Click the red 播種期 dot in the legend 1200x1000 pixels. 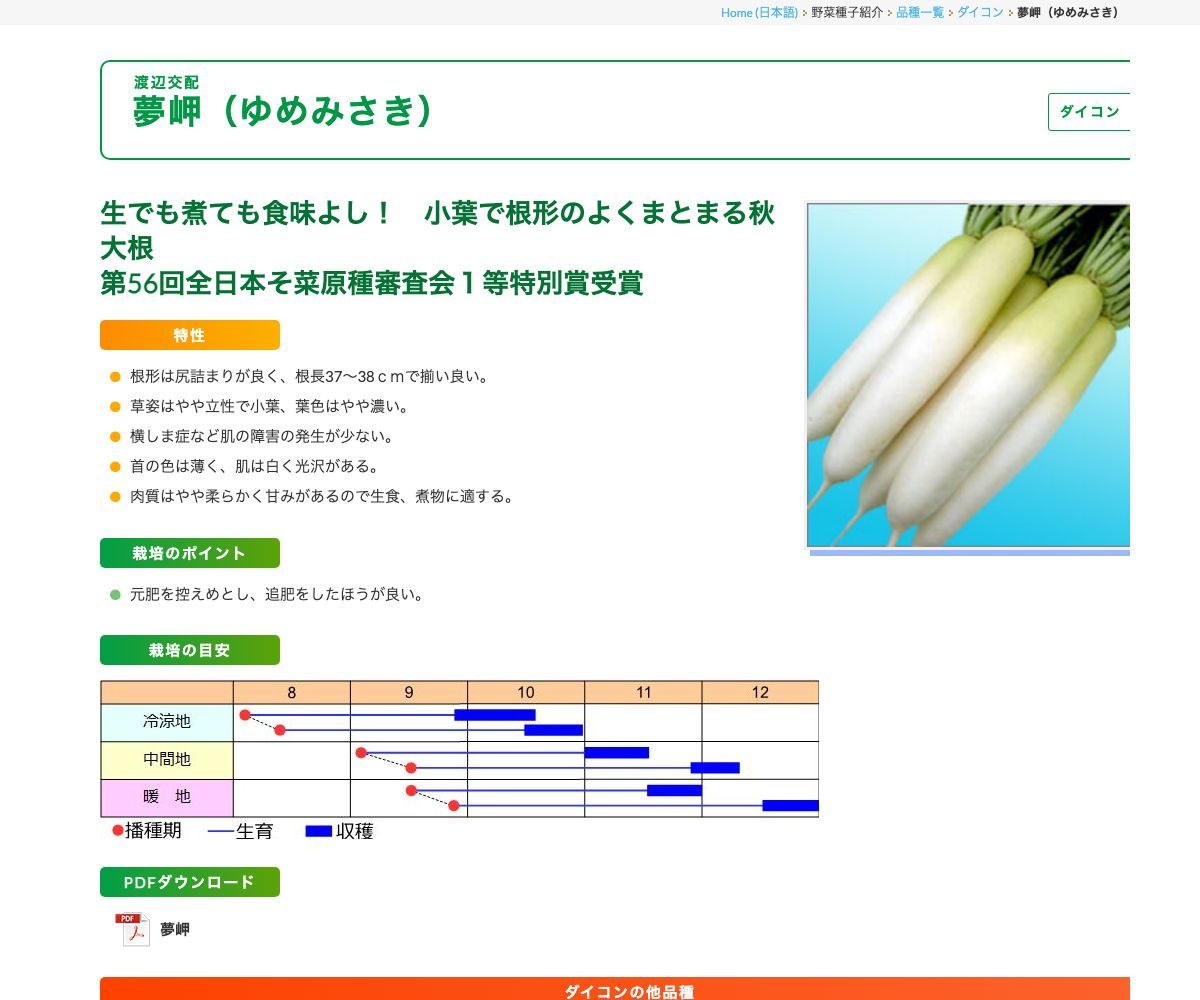[118, 830]
